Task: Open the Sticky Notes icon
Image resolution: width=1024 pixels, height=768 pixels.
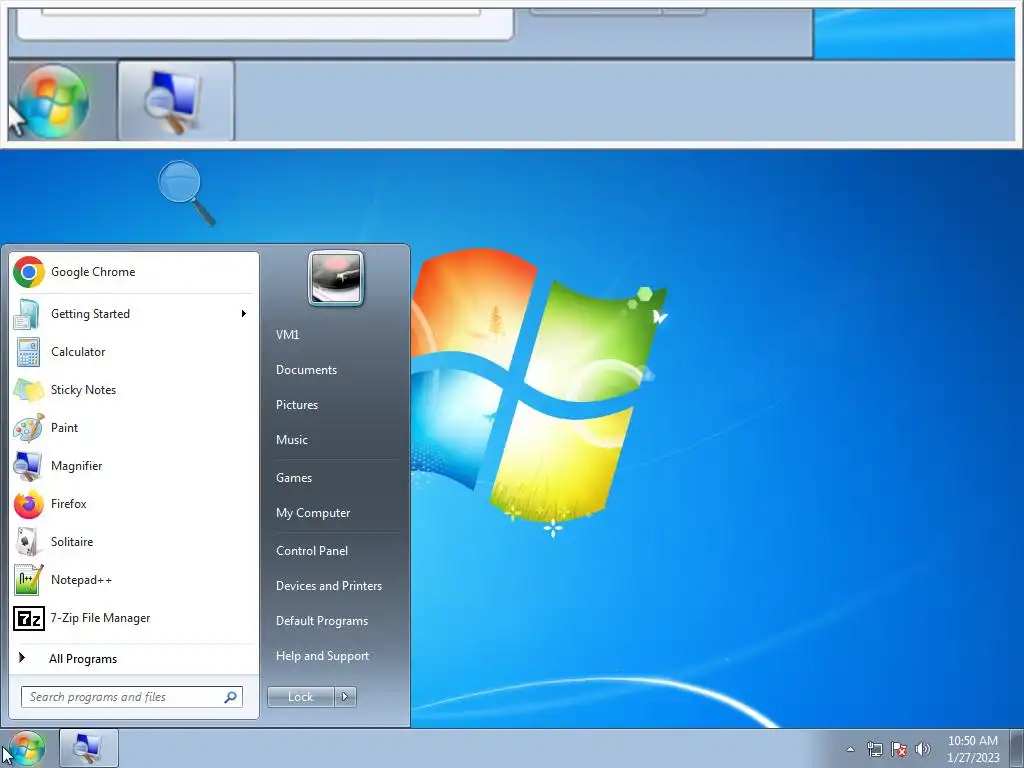Action: 28,390
